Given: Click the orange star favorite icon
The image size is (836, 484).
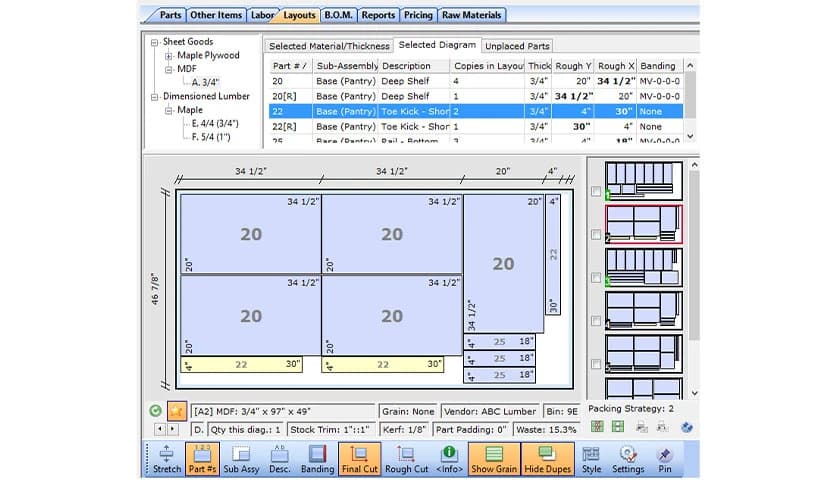Looking at the screenshot, I should (176, 411).
